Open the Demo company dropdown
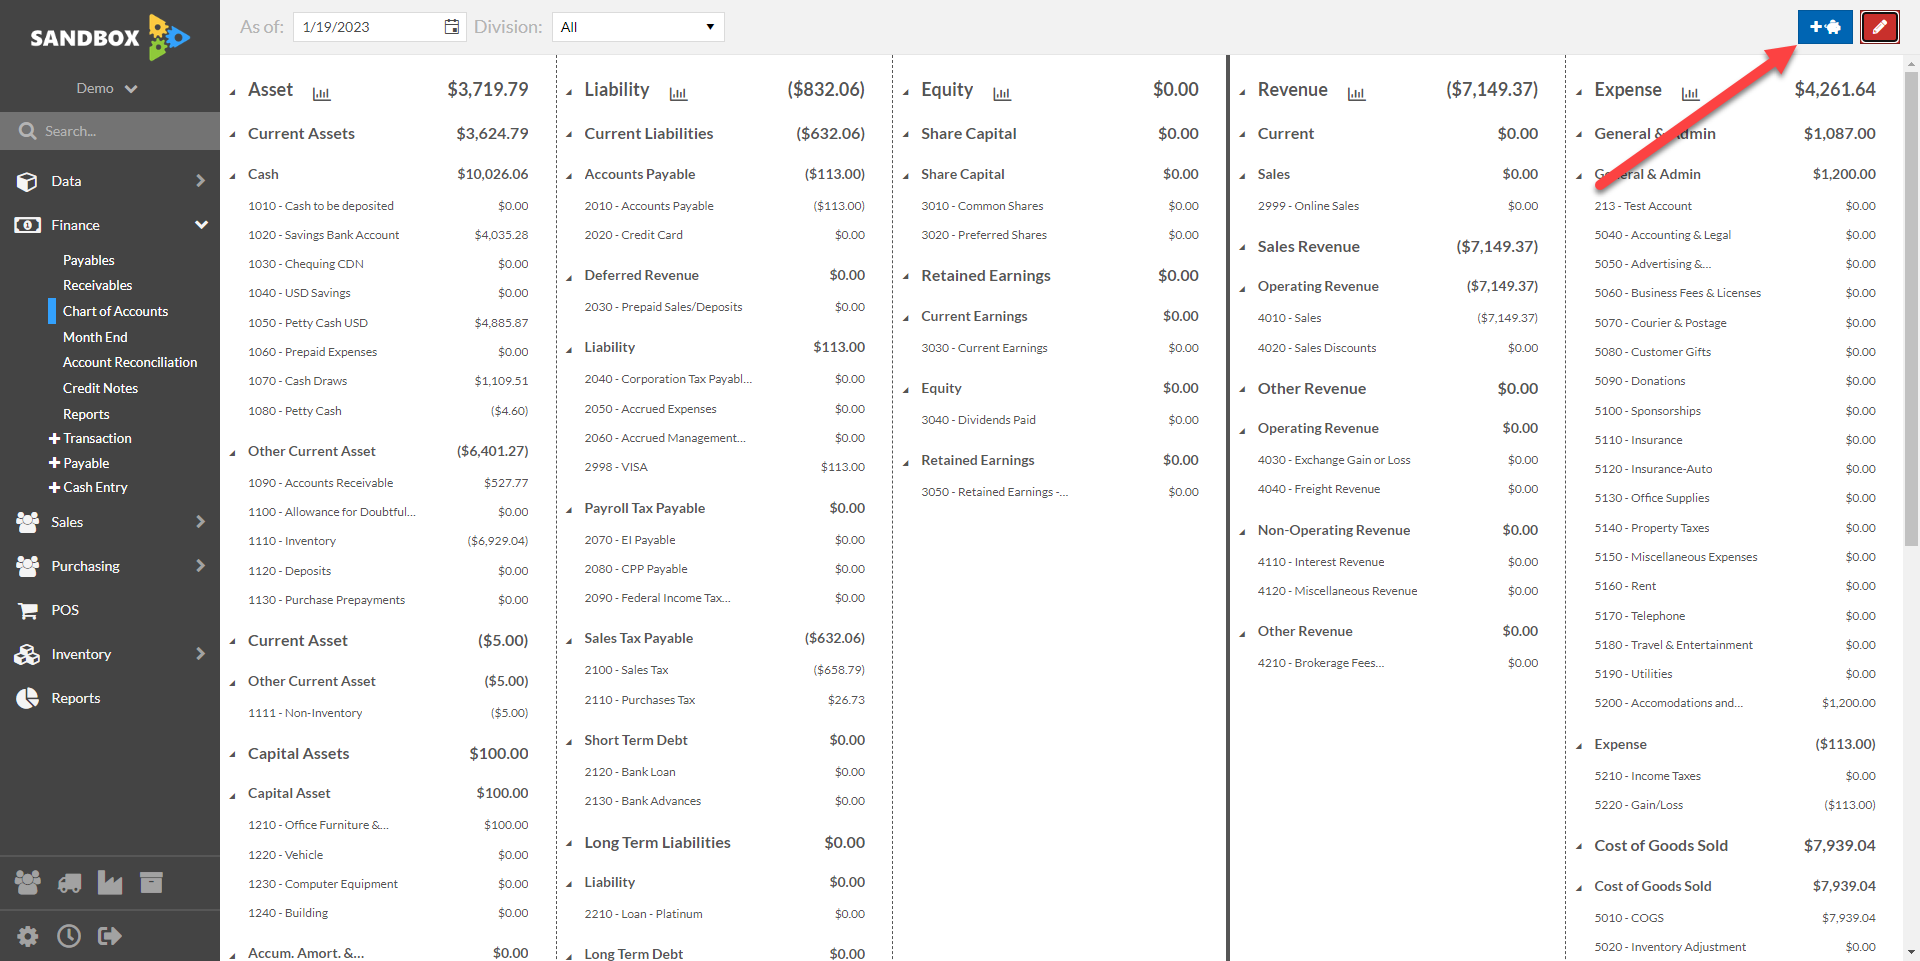 [107, 88]
